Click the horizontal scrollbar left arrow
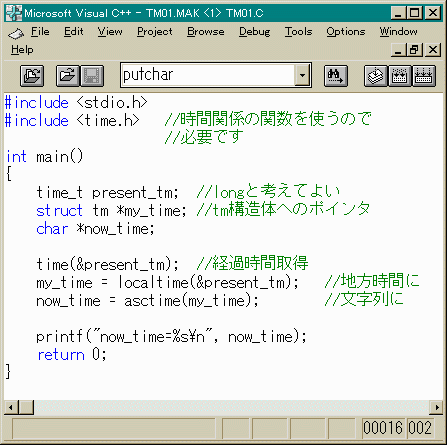This screenshot has width=447, height=445. click(x=11, y=407)
